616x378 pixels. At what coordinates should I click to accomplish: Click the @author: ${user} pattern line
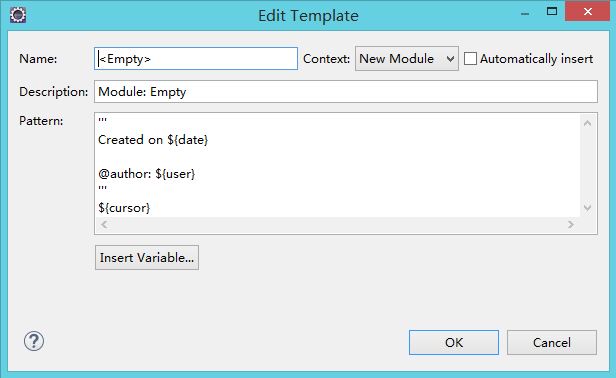pos(147,174)
